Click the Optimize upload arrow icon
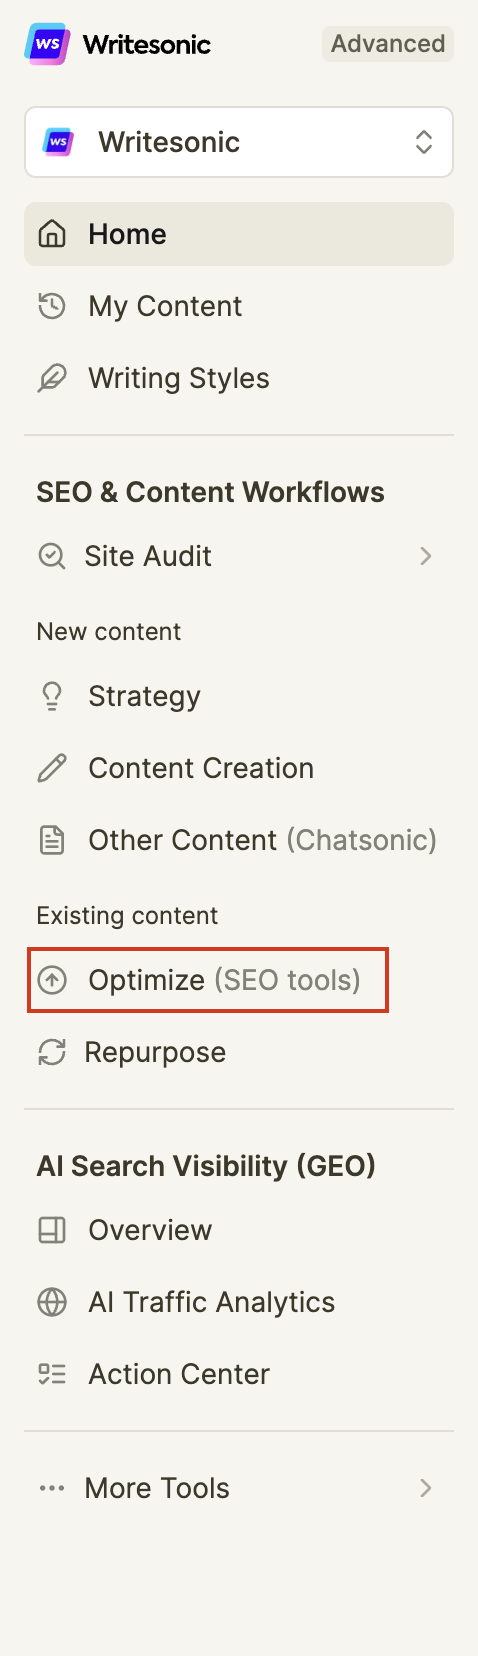Viewport: 478px width, 1656px height. 52,980
